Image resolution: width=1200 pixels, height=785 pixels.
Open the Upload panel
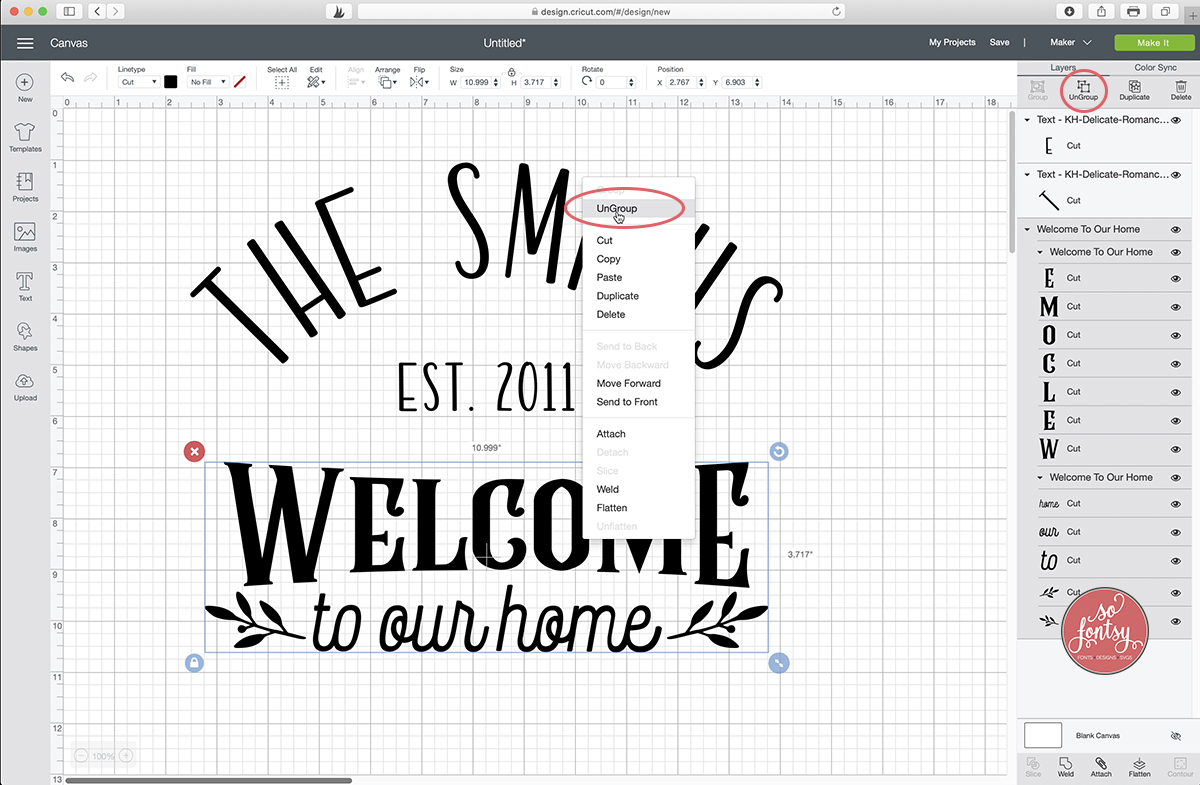tap(25, 386)
